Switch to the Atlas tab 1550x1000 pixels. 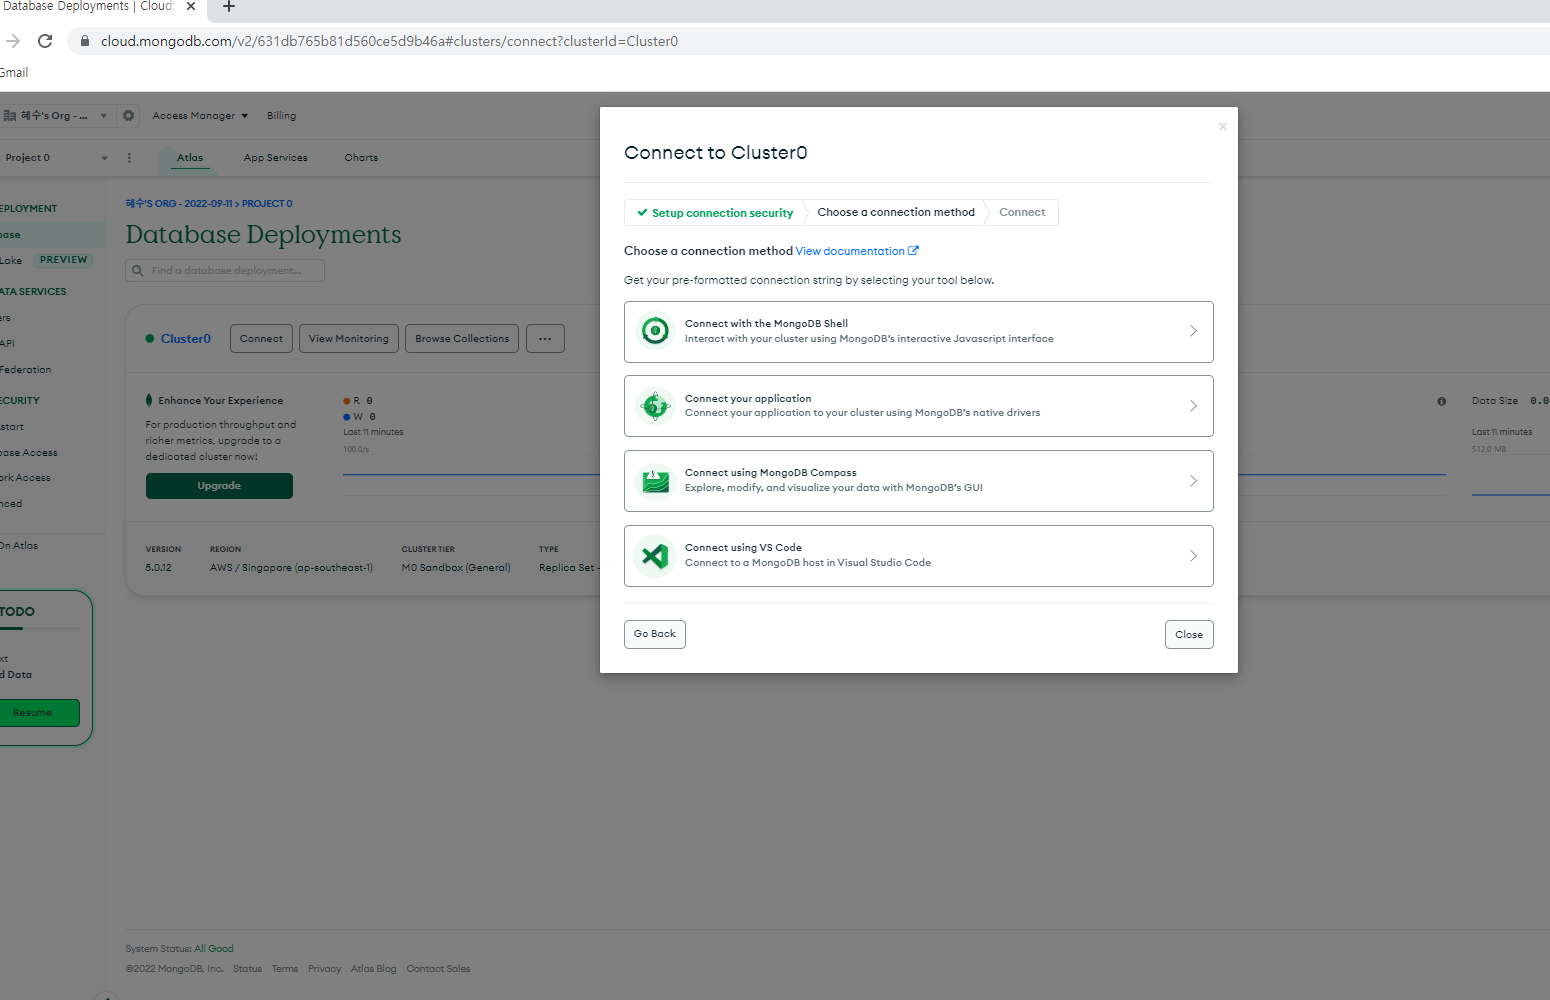(190, 158)
